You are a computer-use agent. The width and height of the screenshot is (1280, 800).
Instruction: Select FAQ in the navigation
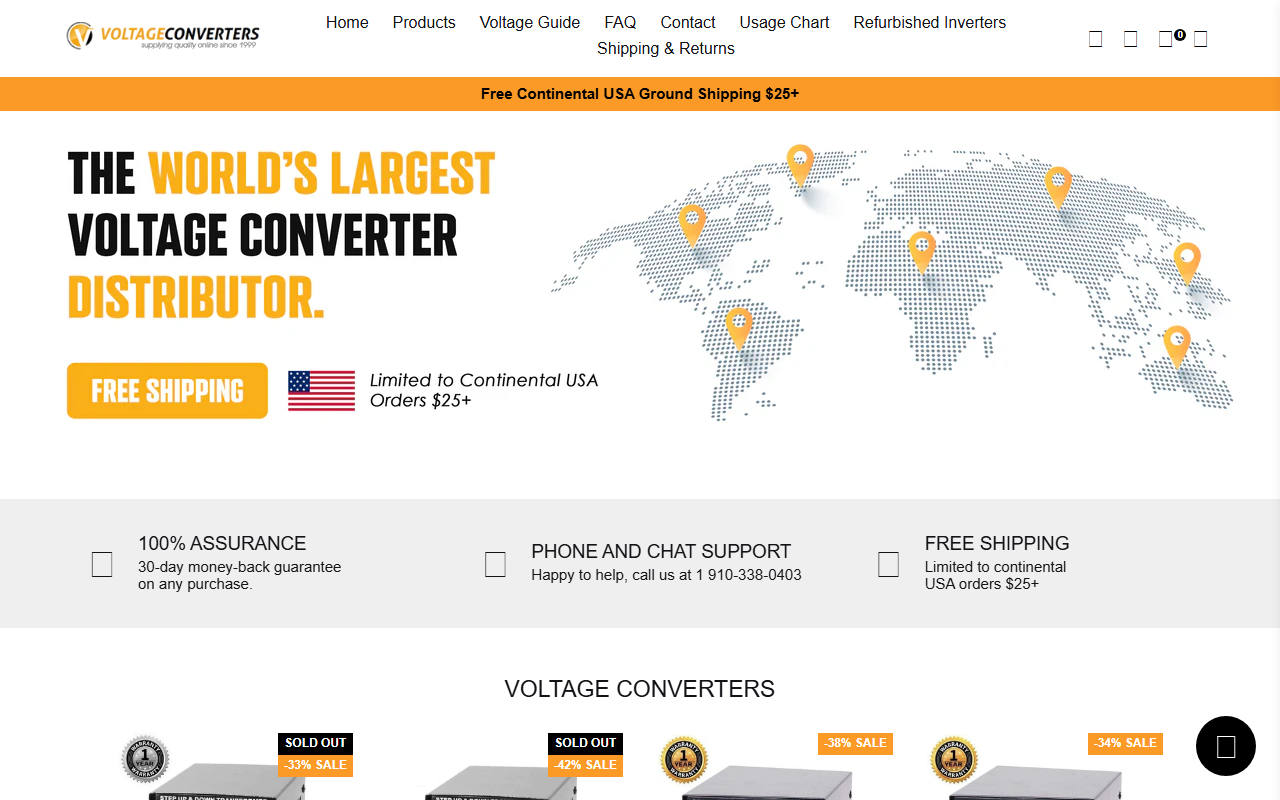click(620, 22)
